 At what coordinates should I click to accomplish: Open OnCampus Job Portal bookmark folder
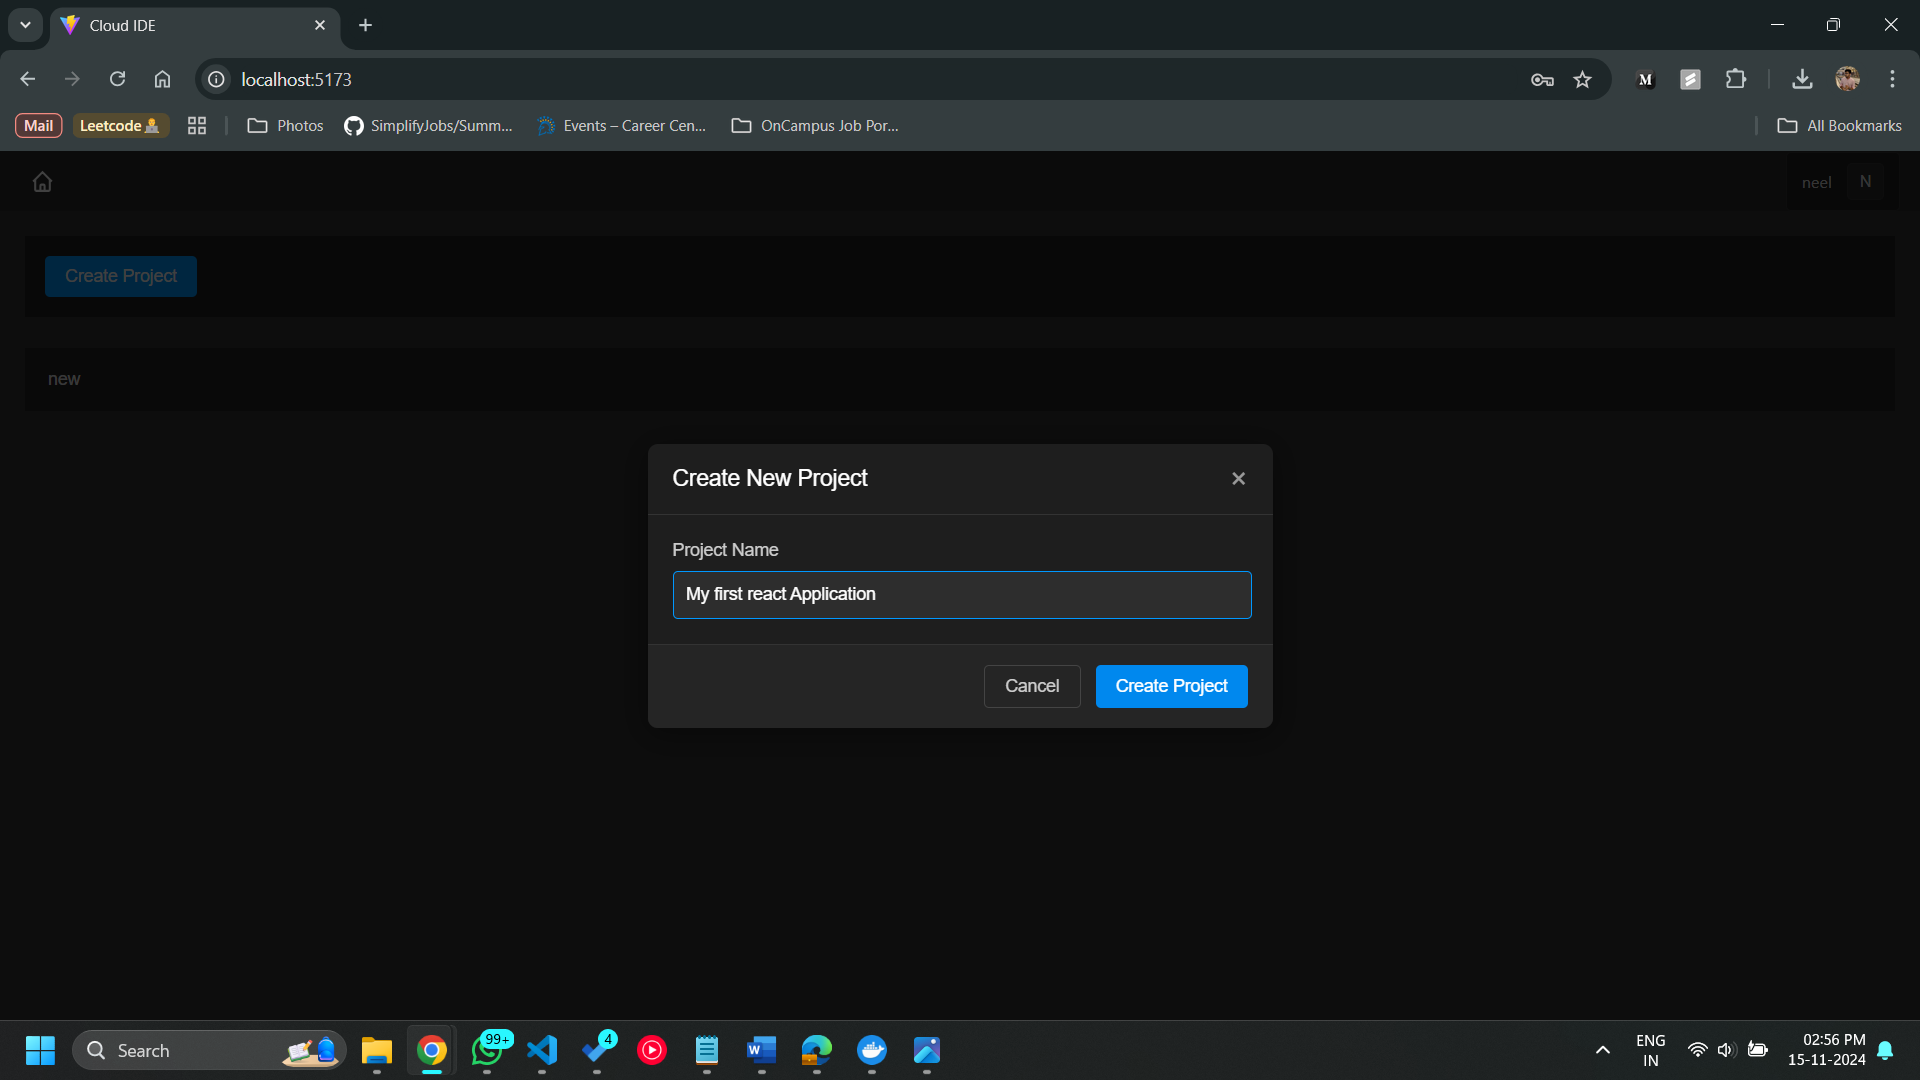[815, 125]
